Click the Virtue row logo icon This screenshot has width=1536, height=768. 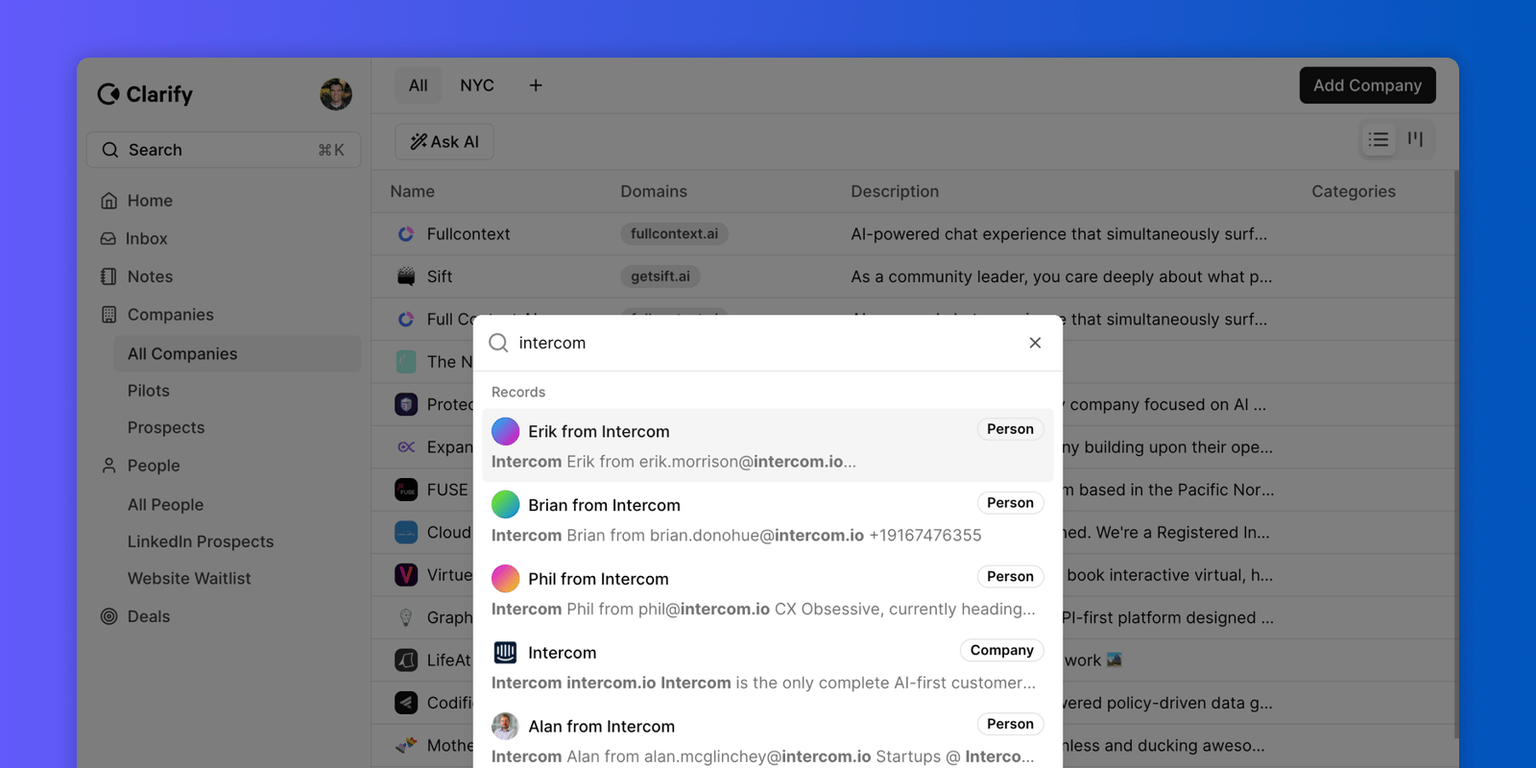(x=406, y=575)
